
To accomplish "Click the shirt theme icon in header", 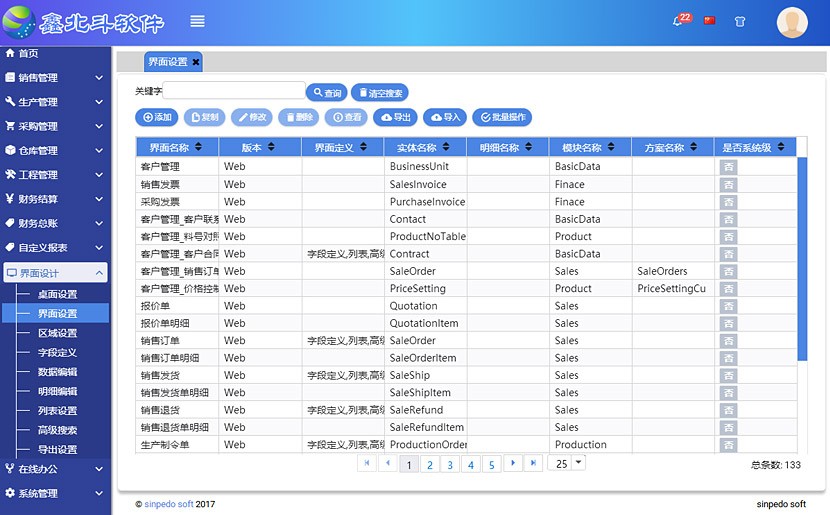I will (740, 21).
